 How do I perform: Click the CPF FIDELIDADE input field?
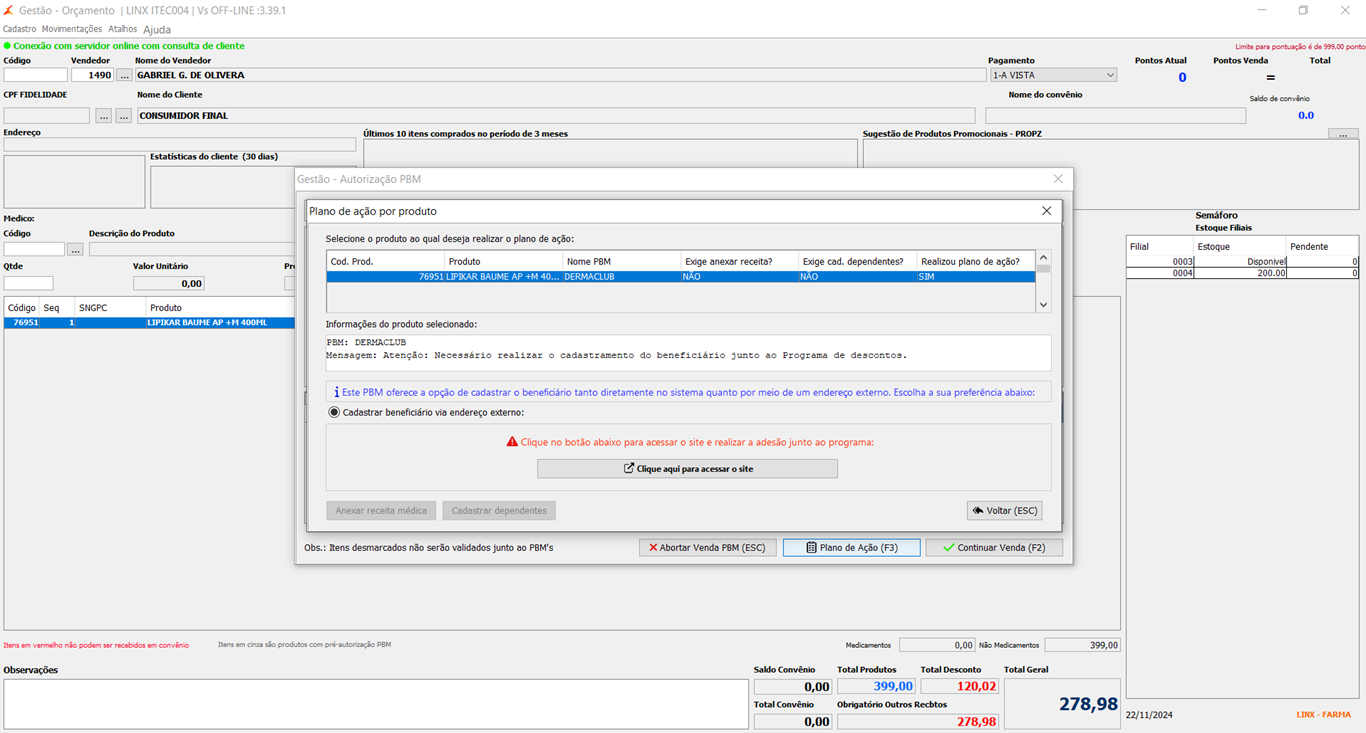click(x=46, y=116)
